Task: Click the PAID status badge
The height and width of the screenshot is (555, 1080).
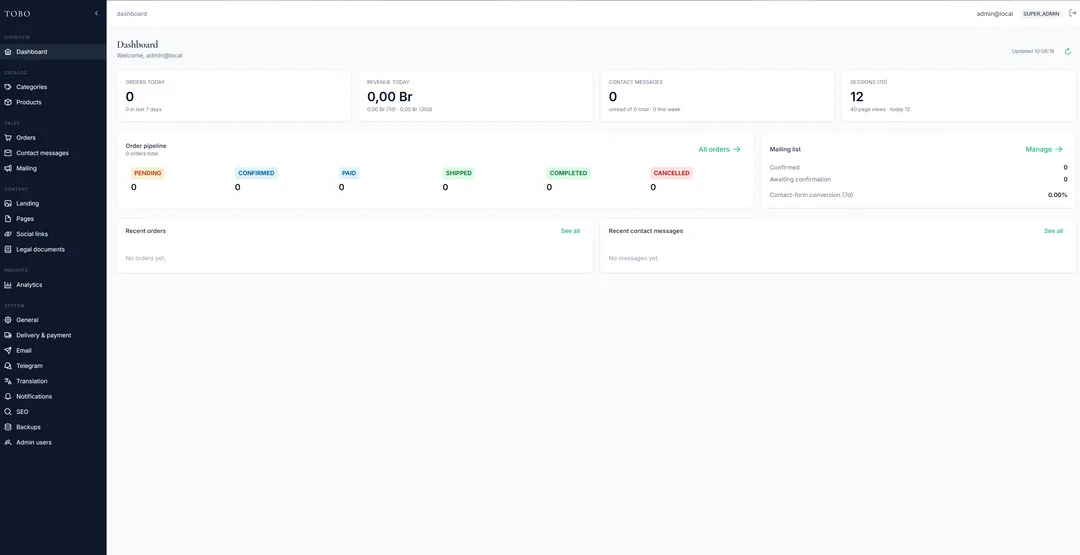Action: coord(349,173)
